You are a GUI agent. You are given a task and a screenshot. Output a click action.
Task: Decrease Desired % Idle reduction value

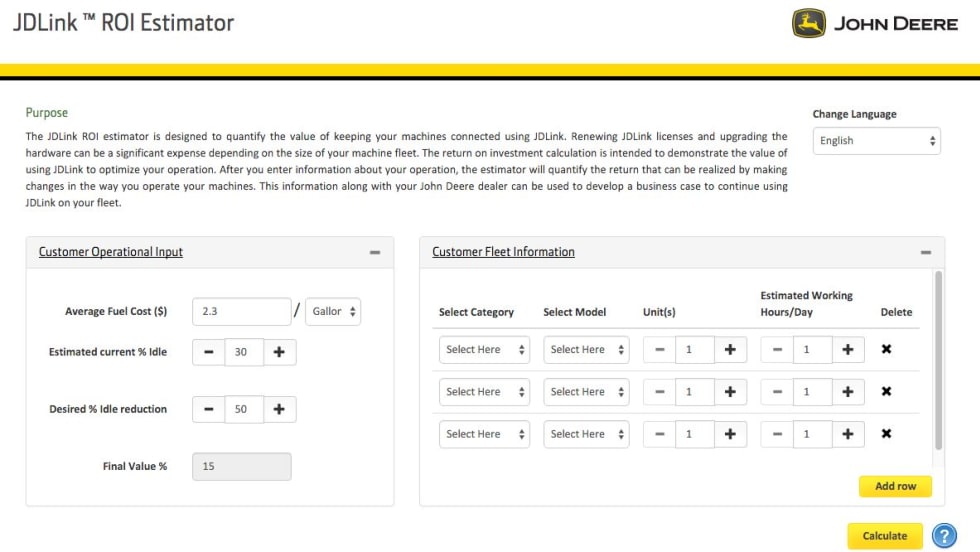(208, 409)
